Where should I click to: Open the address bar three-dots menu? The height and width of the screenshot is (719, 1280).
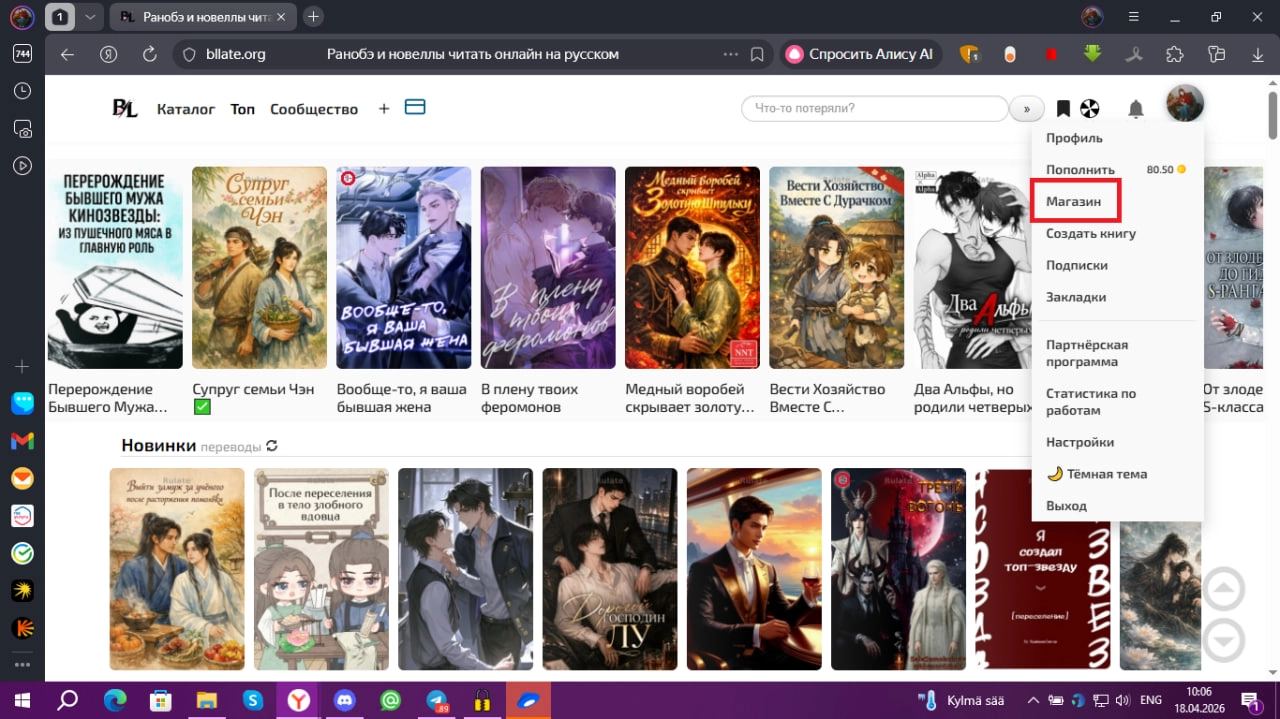click(x=731, y=54)
